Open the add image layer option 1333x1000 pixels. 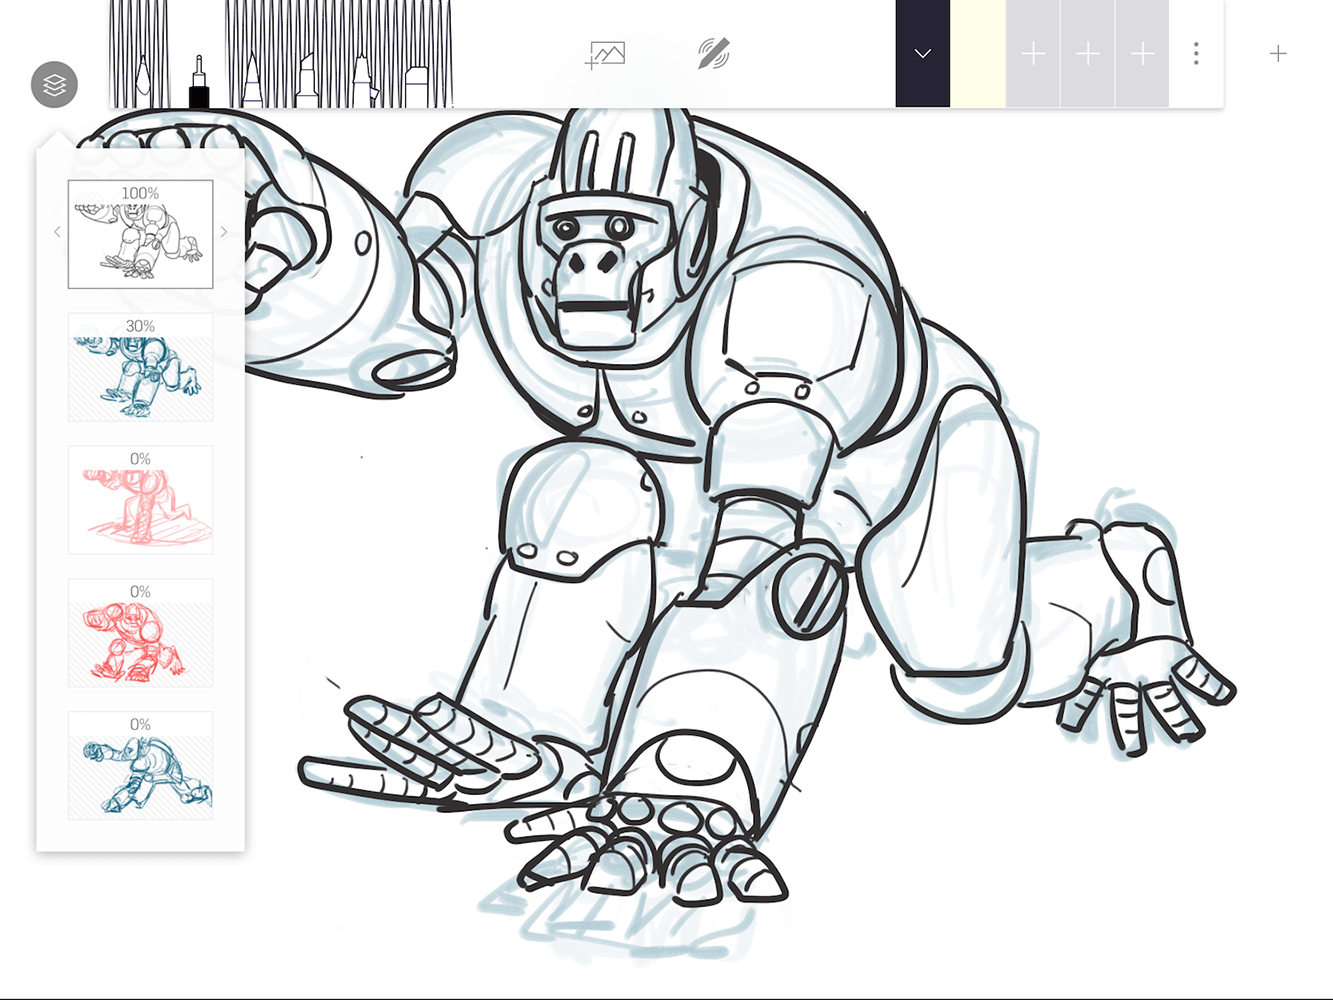[605, 54]
